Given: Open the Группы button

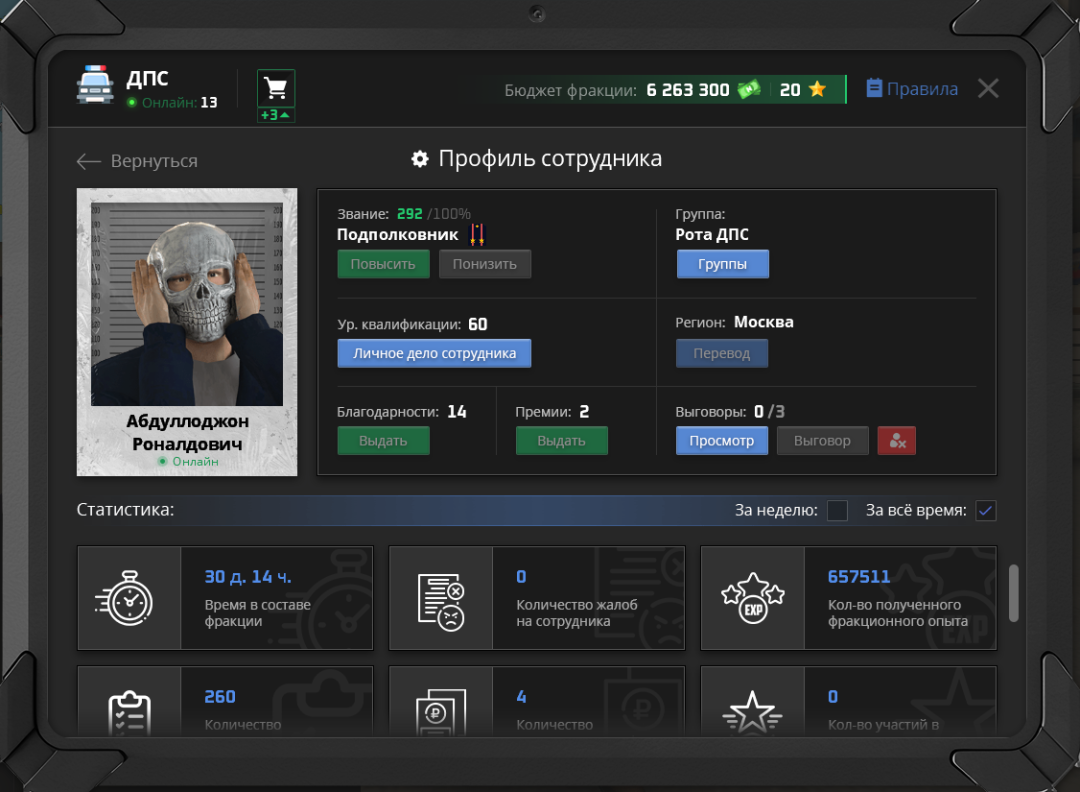Looking at the screenshot, I should [722, 264].
